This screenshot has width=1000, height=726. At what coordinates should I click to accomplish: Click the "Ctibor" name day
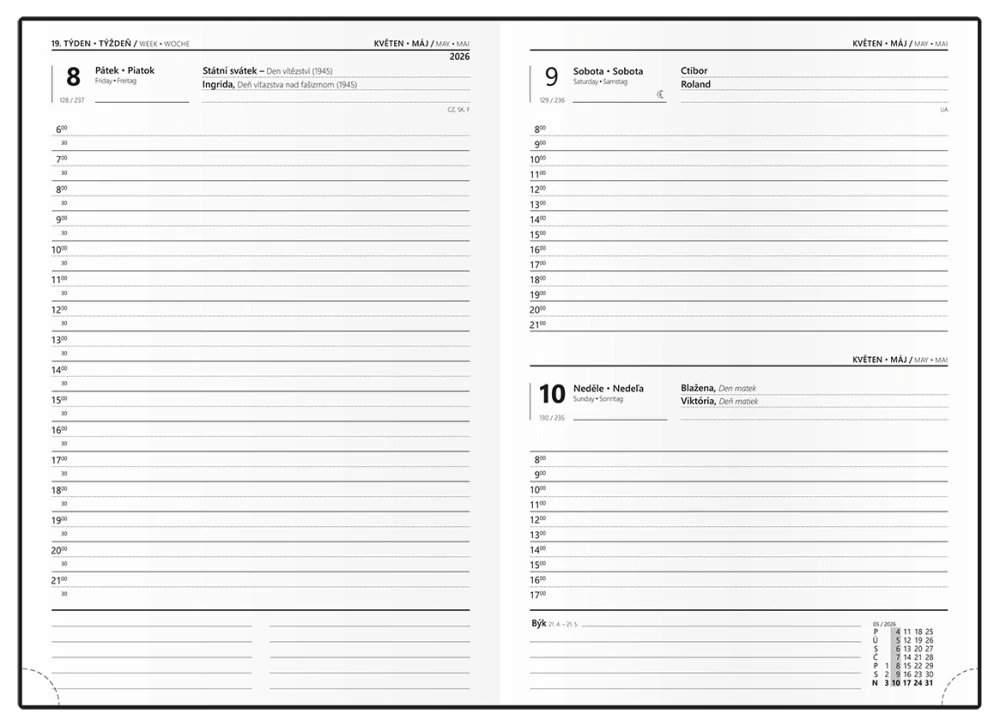point(694,71)
